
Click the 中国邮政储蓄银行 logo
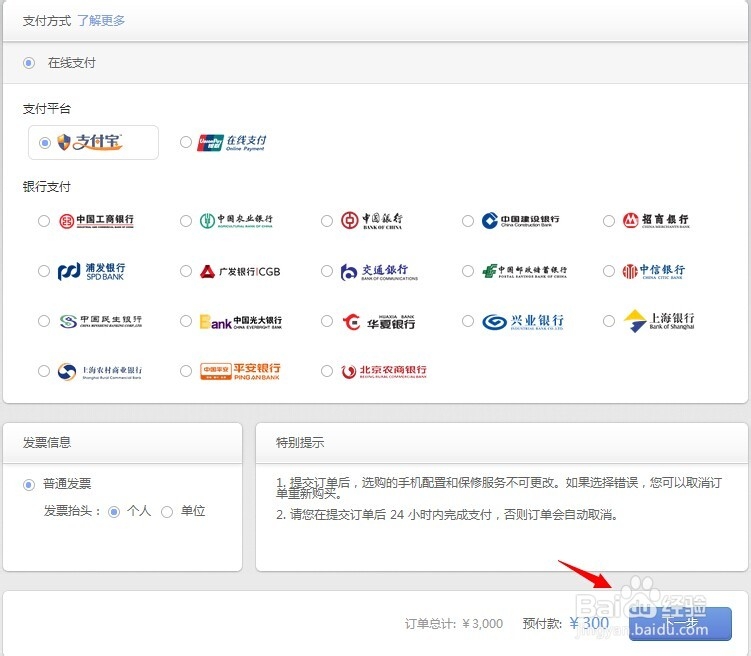524,271
